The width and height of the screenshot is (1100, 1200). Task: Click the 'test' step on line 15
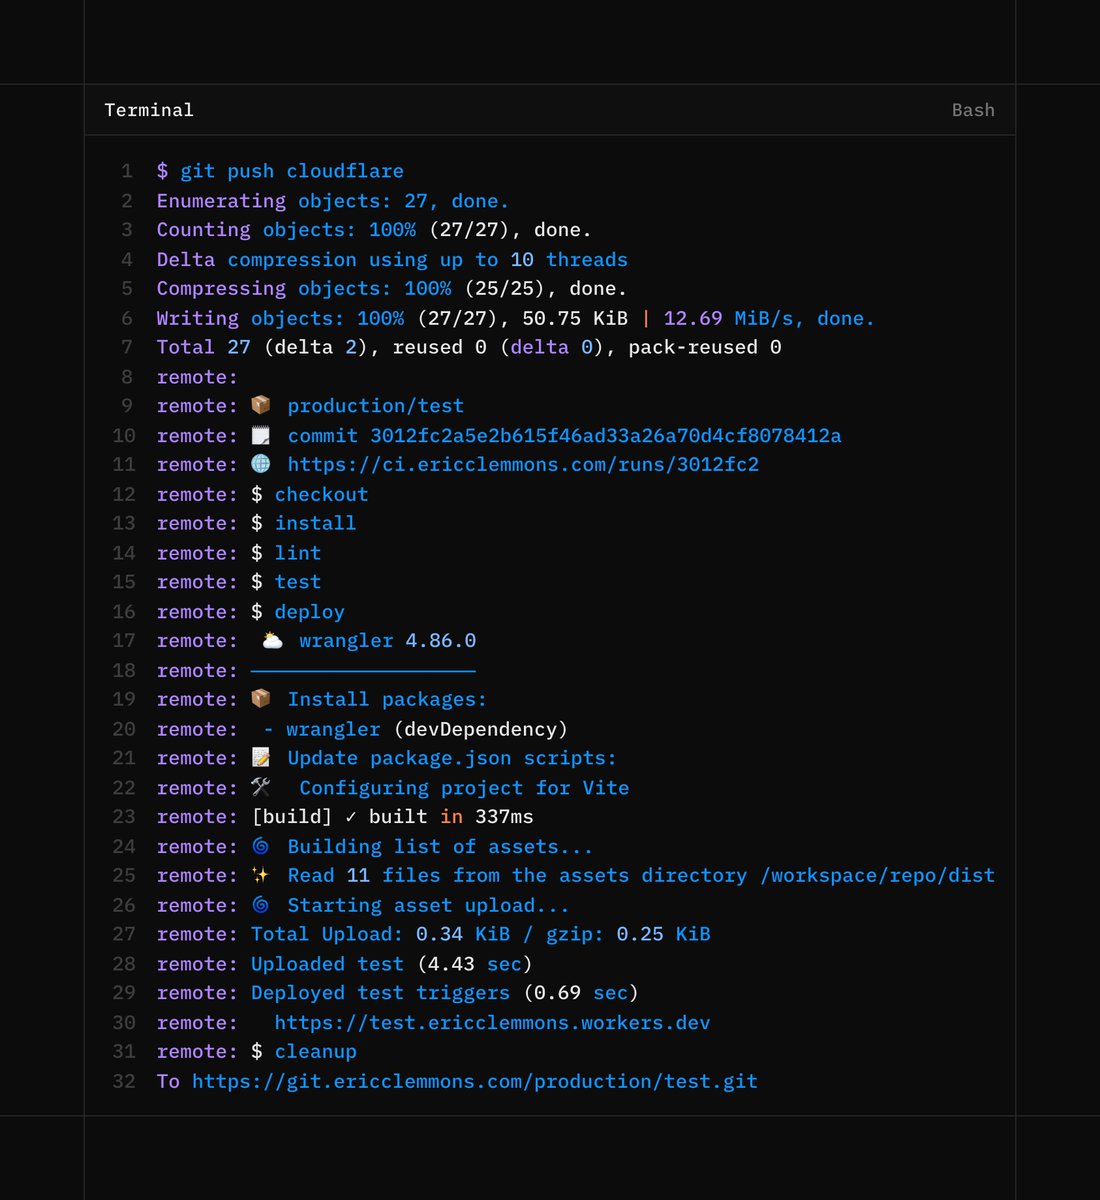tap(298, 582)
